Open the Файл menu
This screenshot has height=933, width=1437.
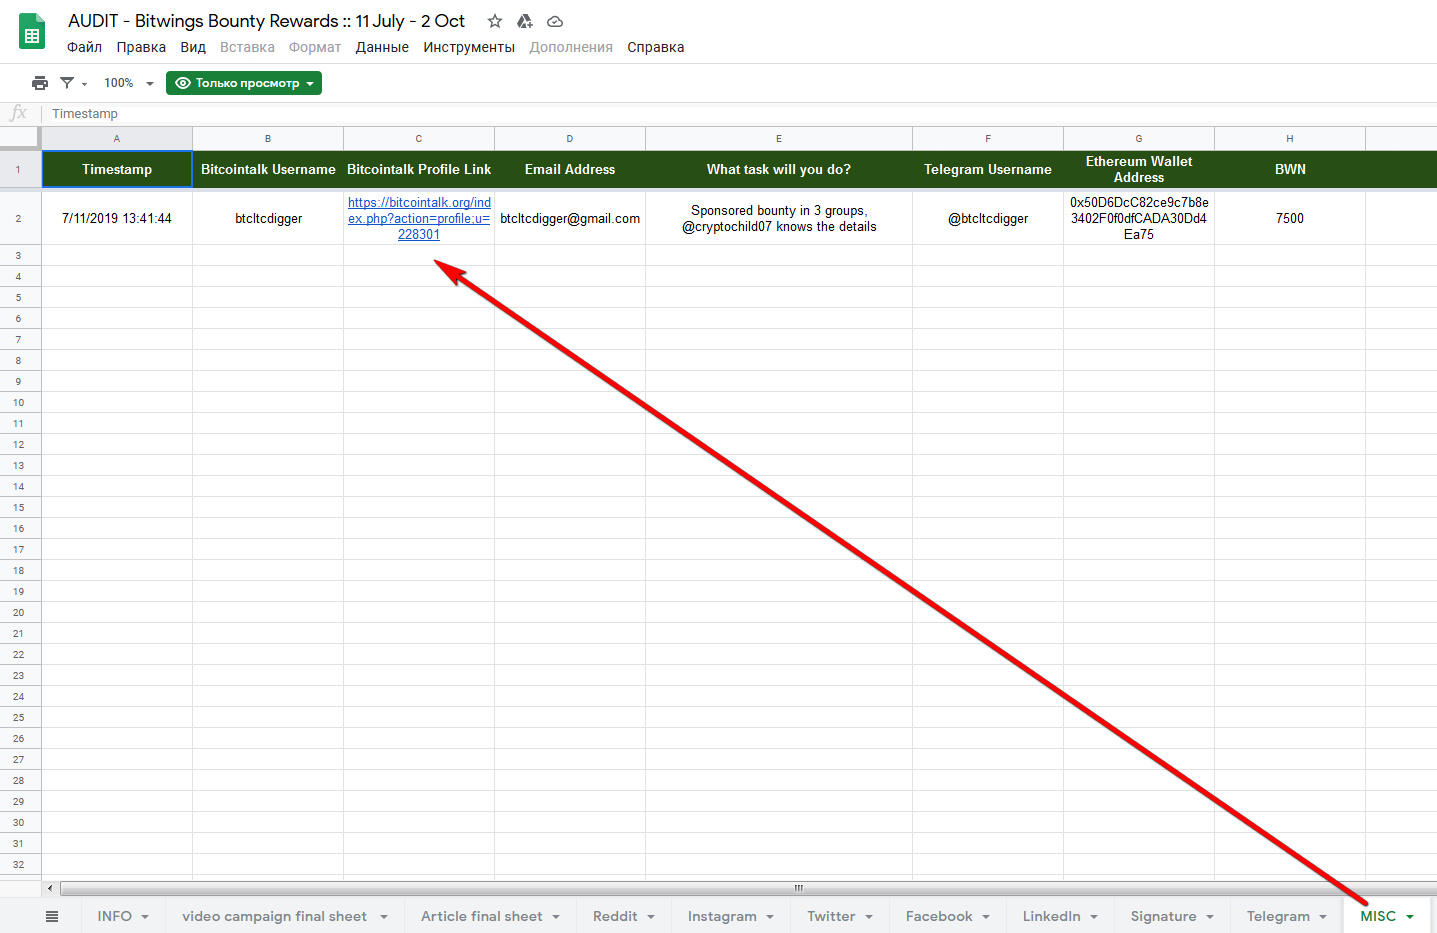tap(84, 47)
